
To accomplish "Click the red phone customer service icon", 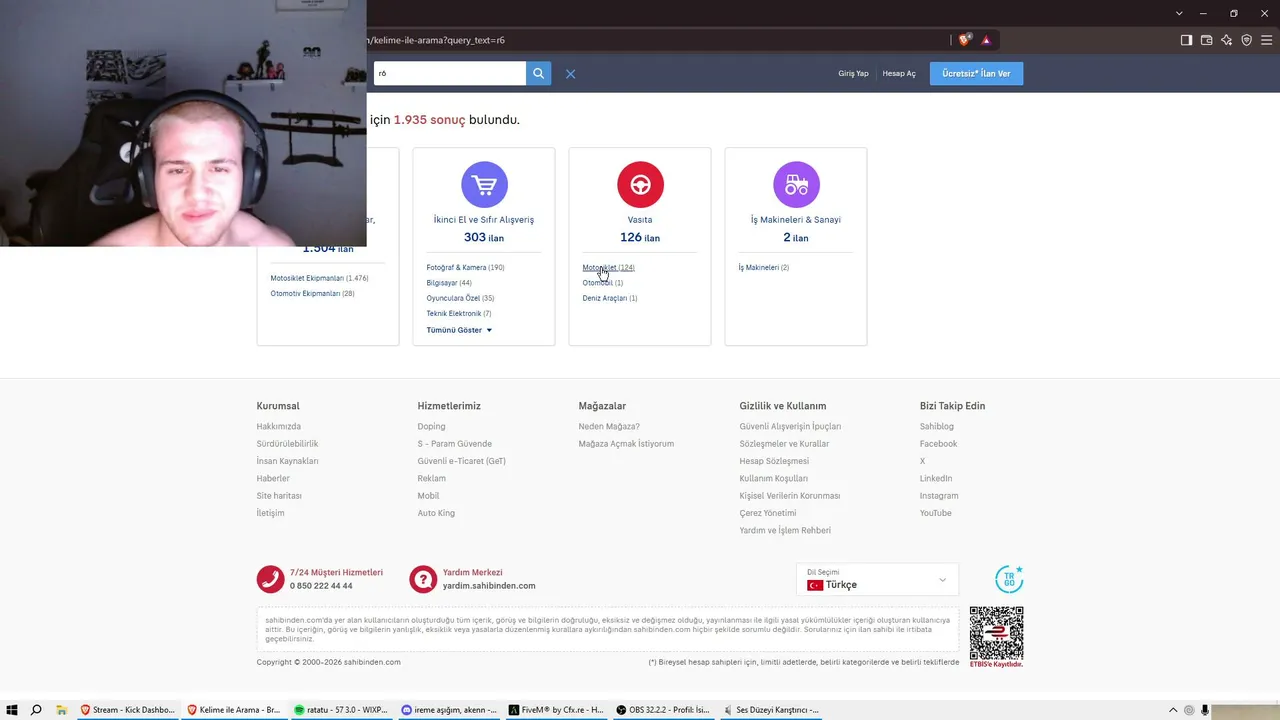I will 270,579.
